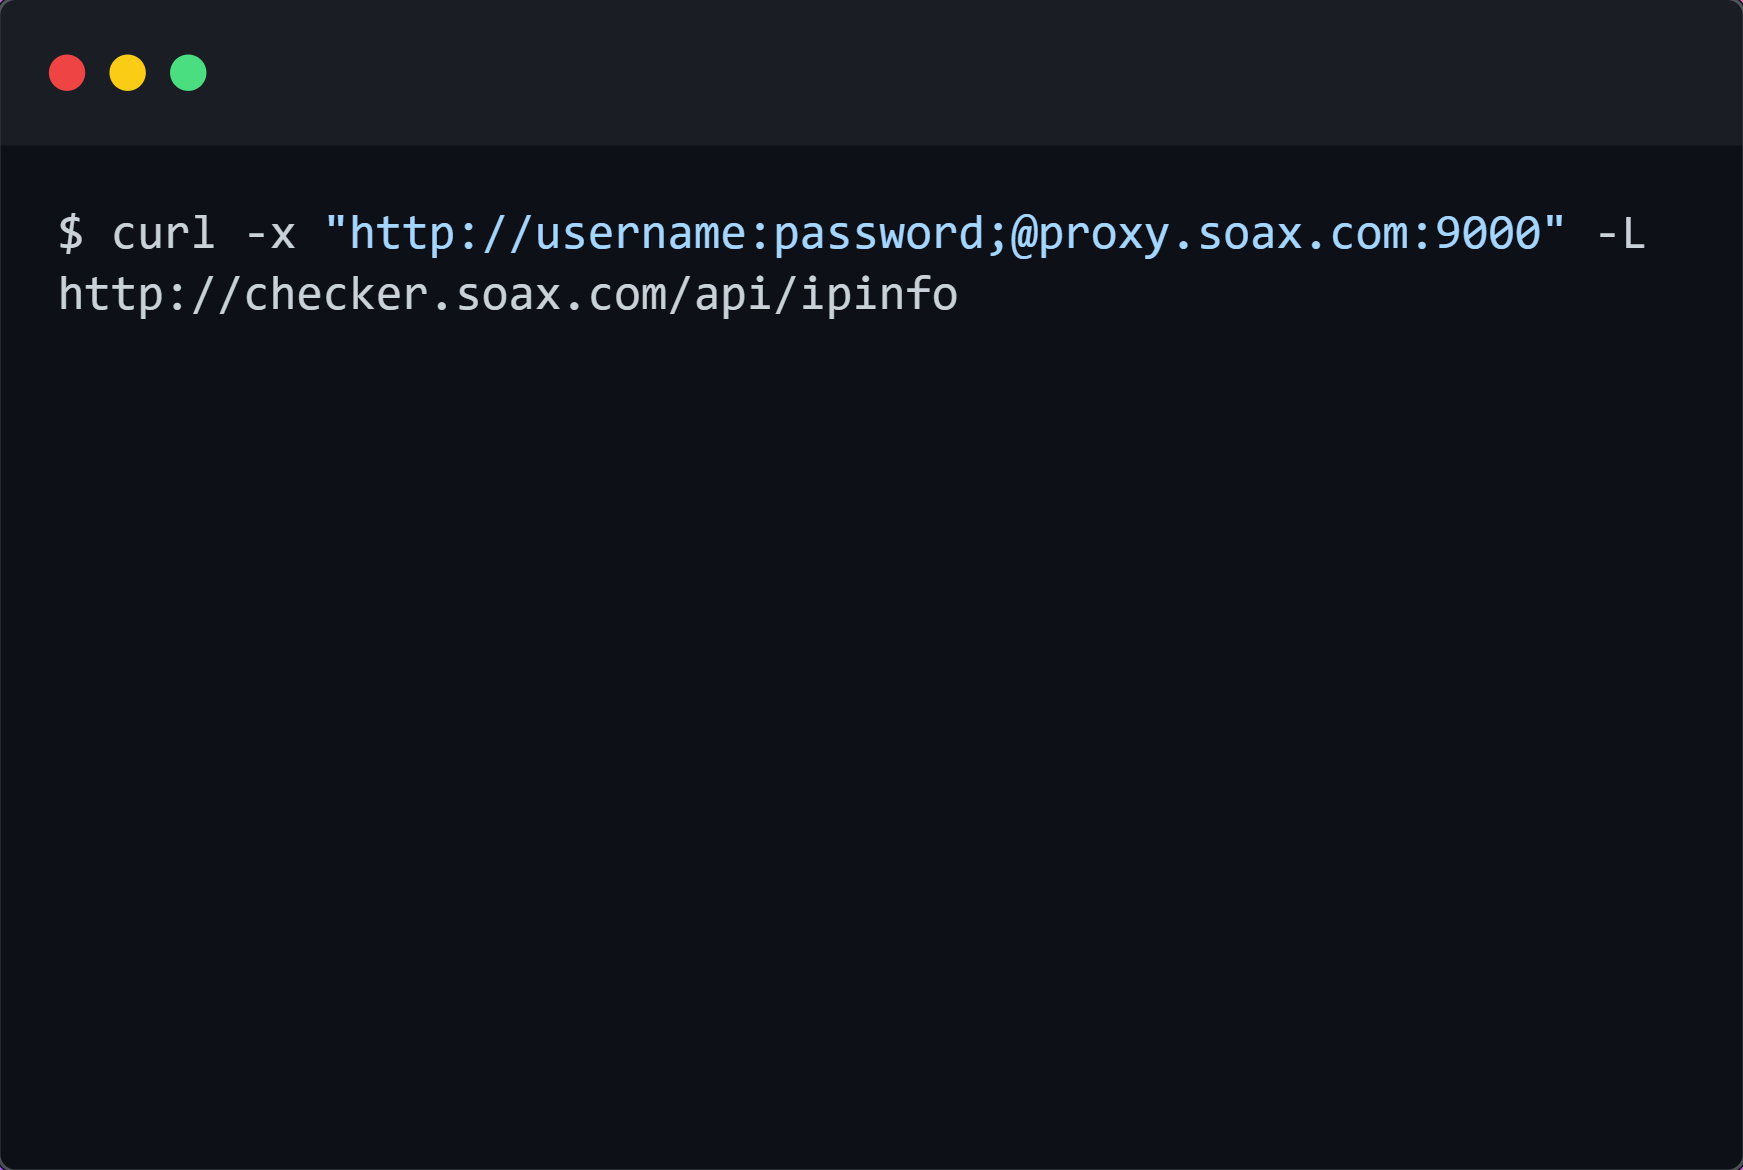The height and width of the screenshot is (1170, 1743).
Task: Click the green fullscreen traffic light
Action: 188,72
